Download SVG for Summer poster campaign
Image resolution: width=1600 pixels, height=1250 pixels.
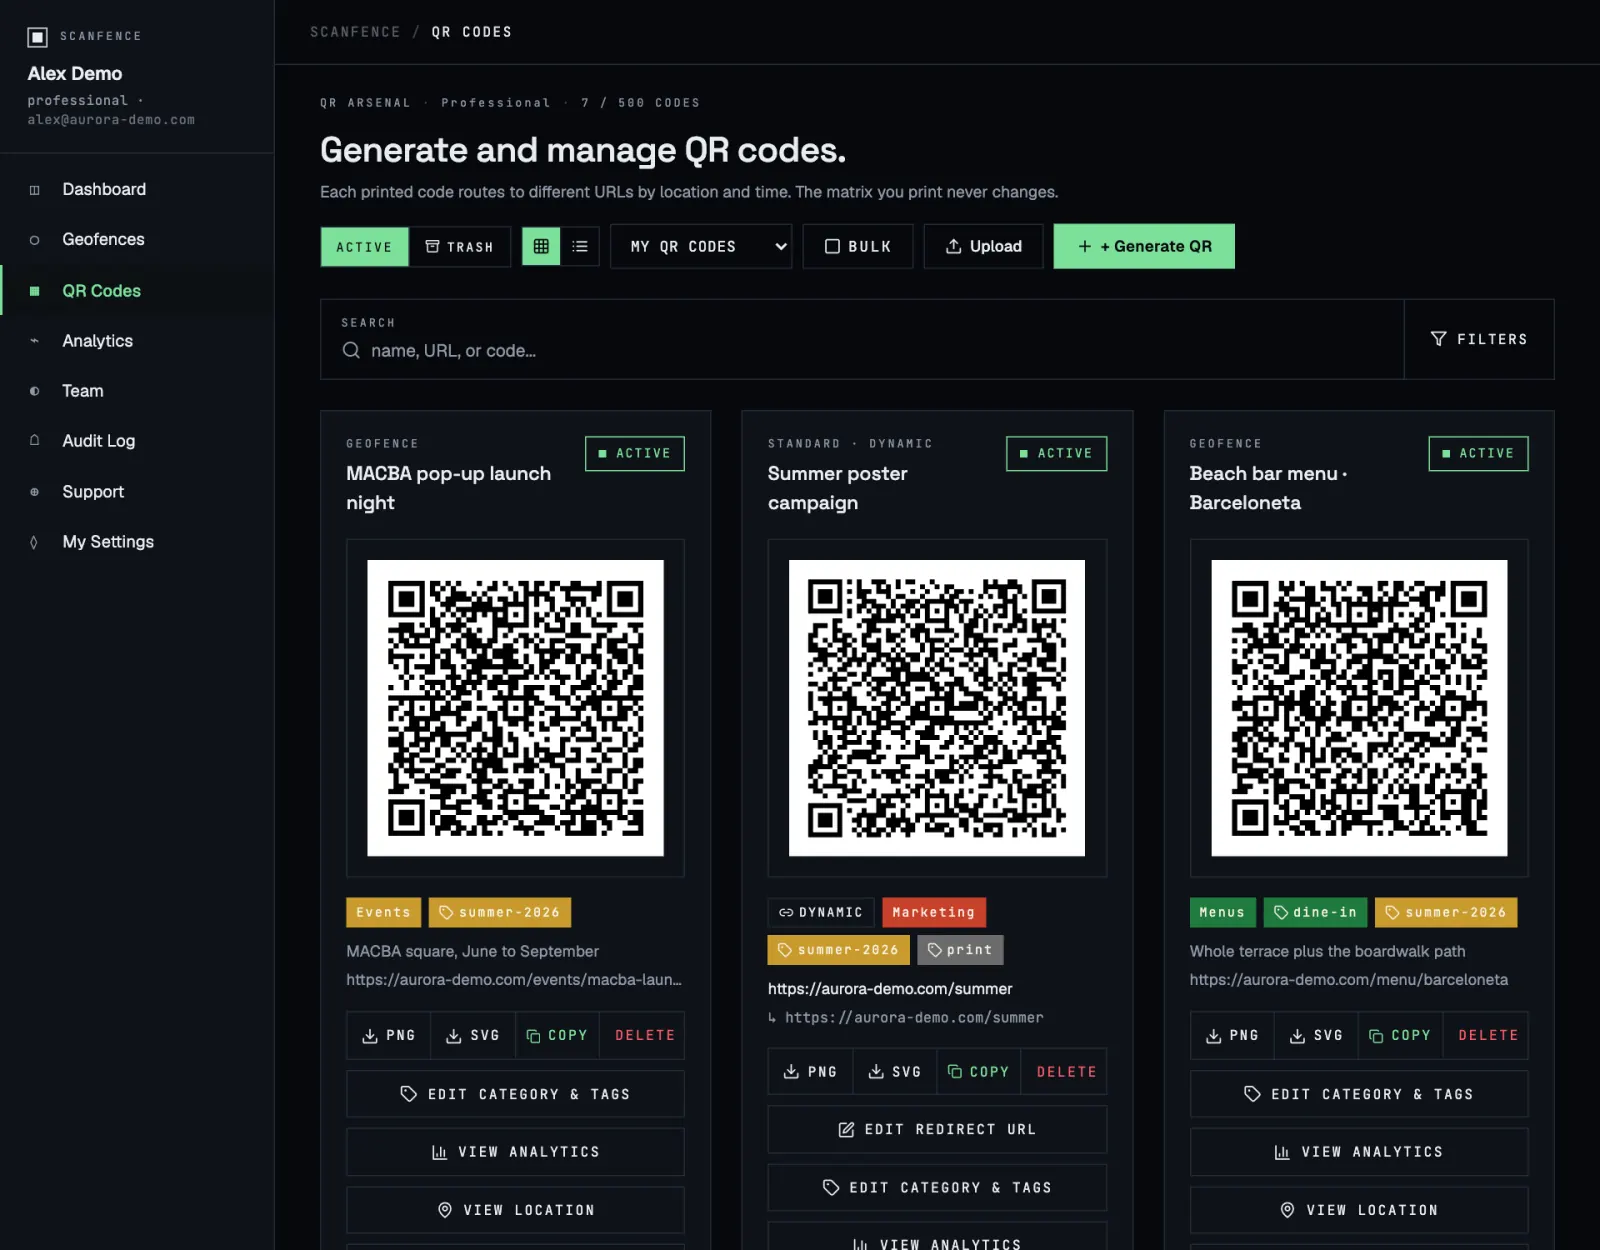point(895,1071)
